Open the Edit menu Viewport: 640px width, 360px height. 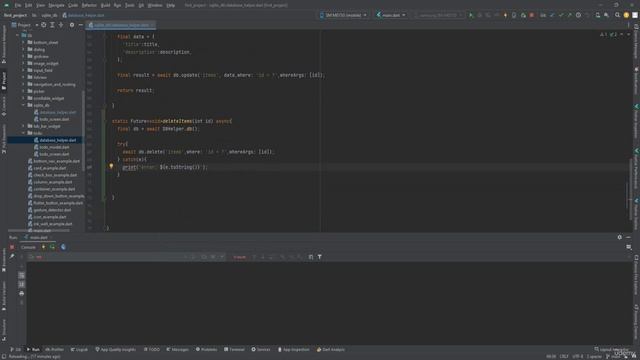[x=28, y=5]
